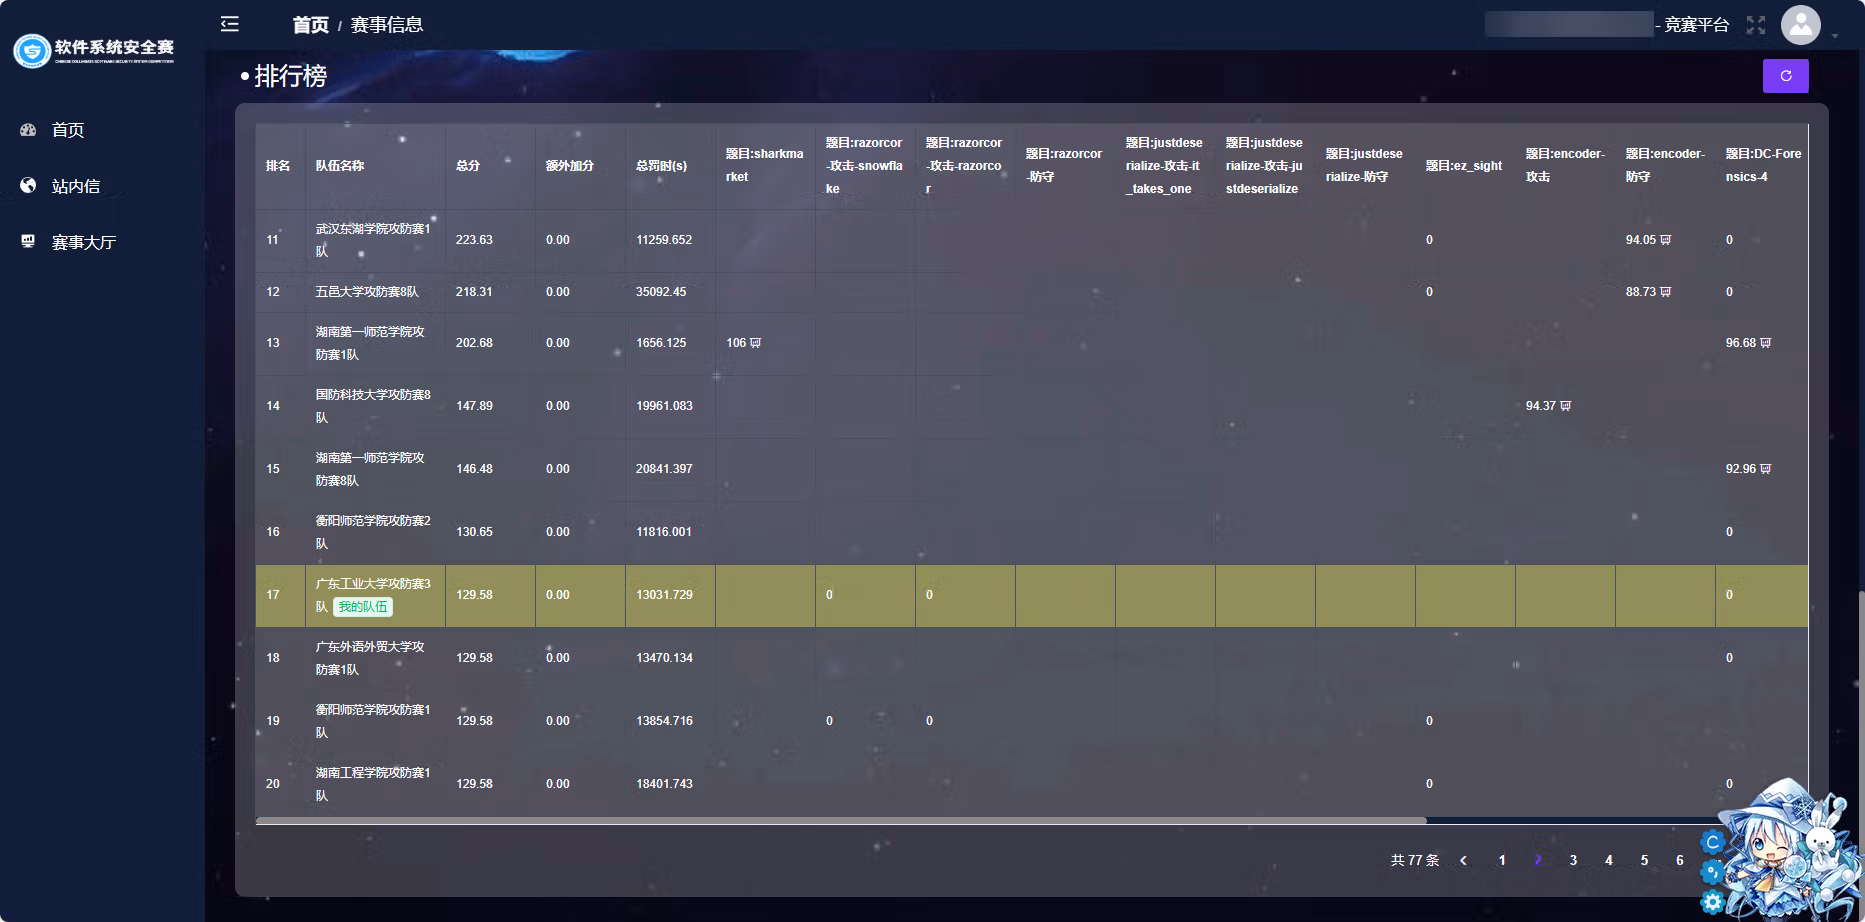Viewport: 1865px width, 922px height.
Task: Click total score 146.48
Action: (x=474, y=469)
